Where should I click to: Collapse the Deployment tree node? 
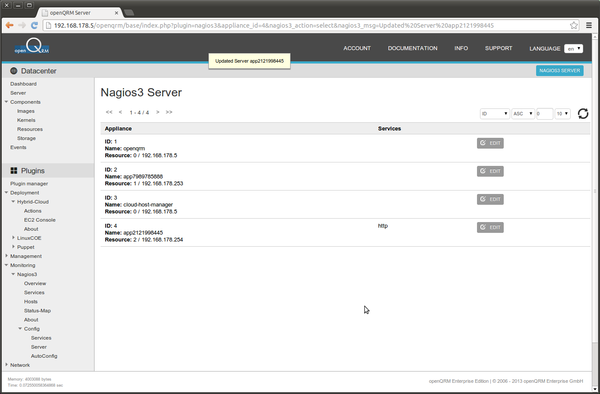(6, 192)
